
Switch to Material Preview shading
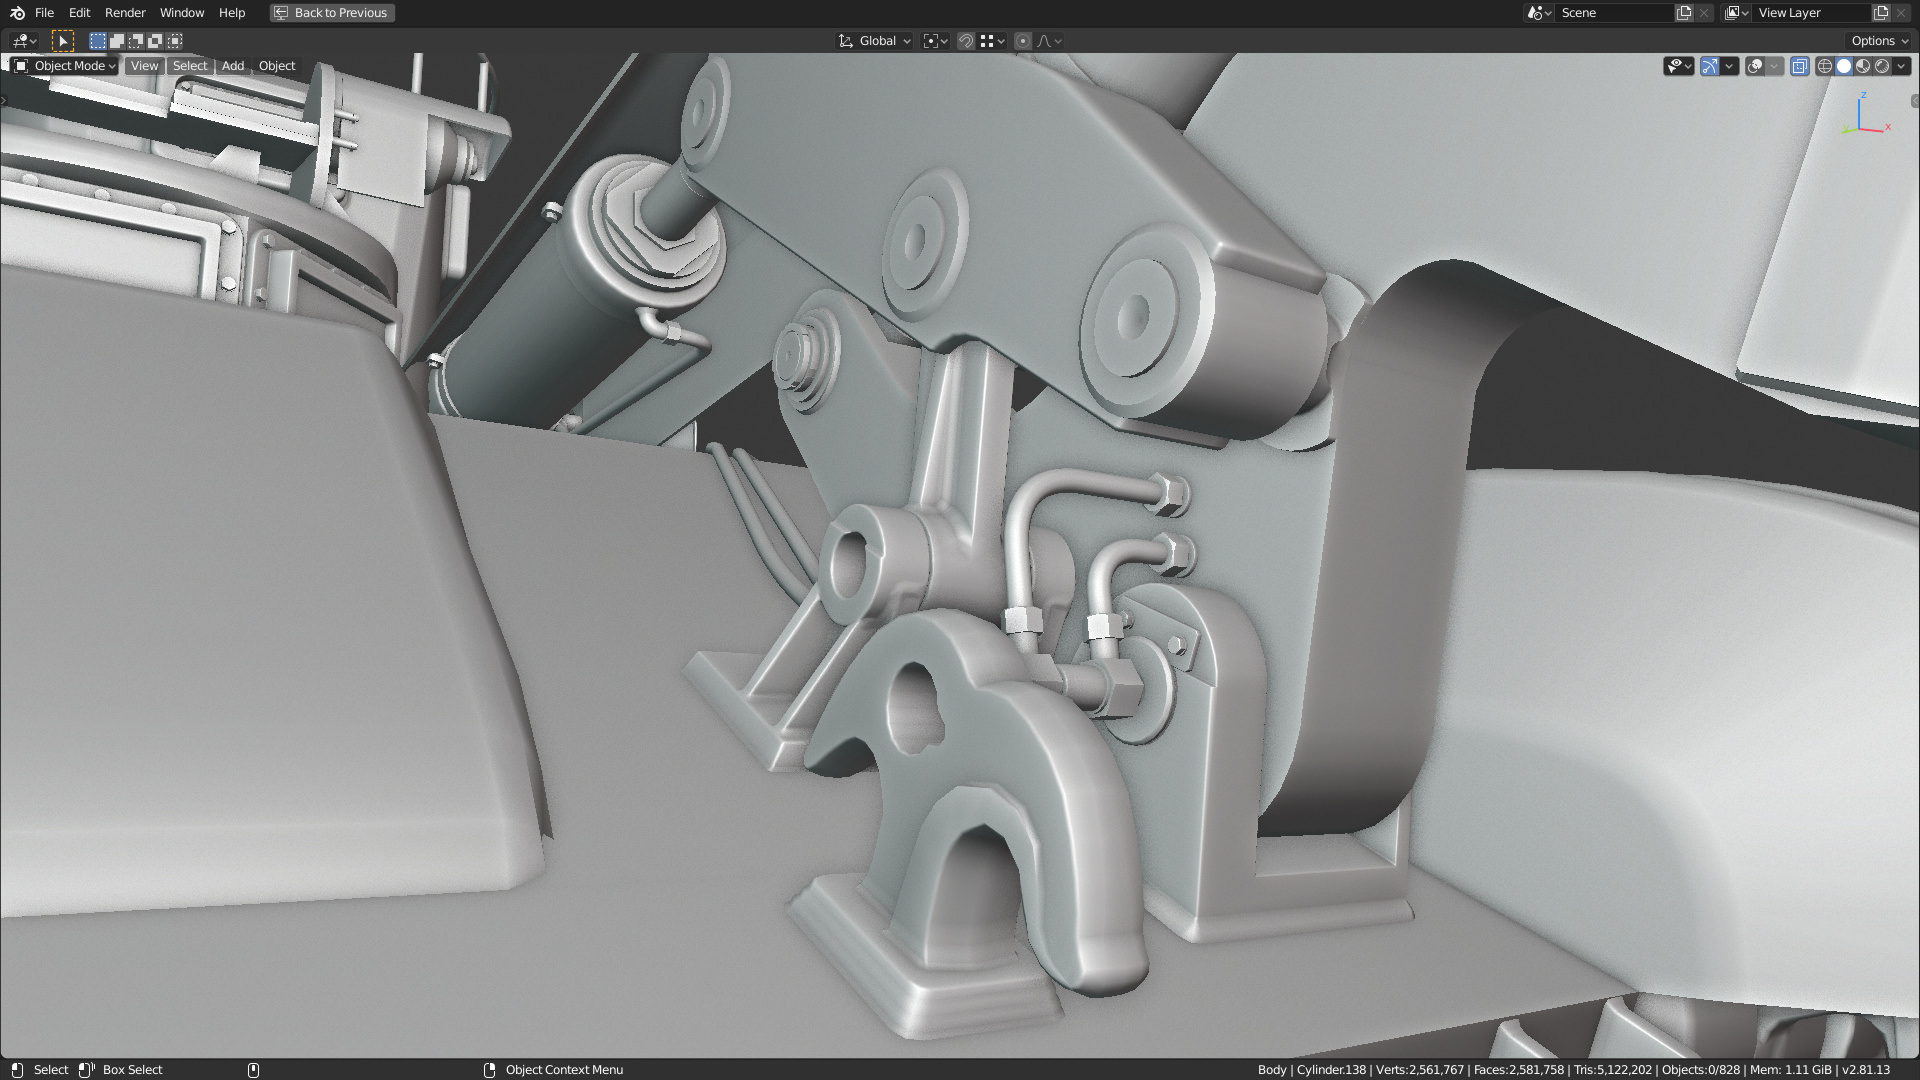point(1863,66)
